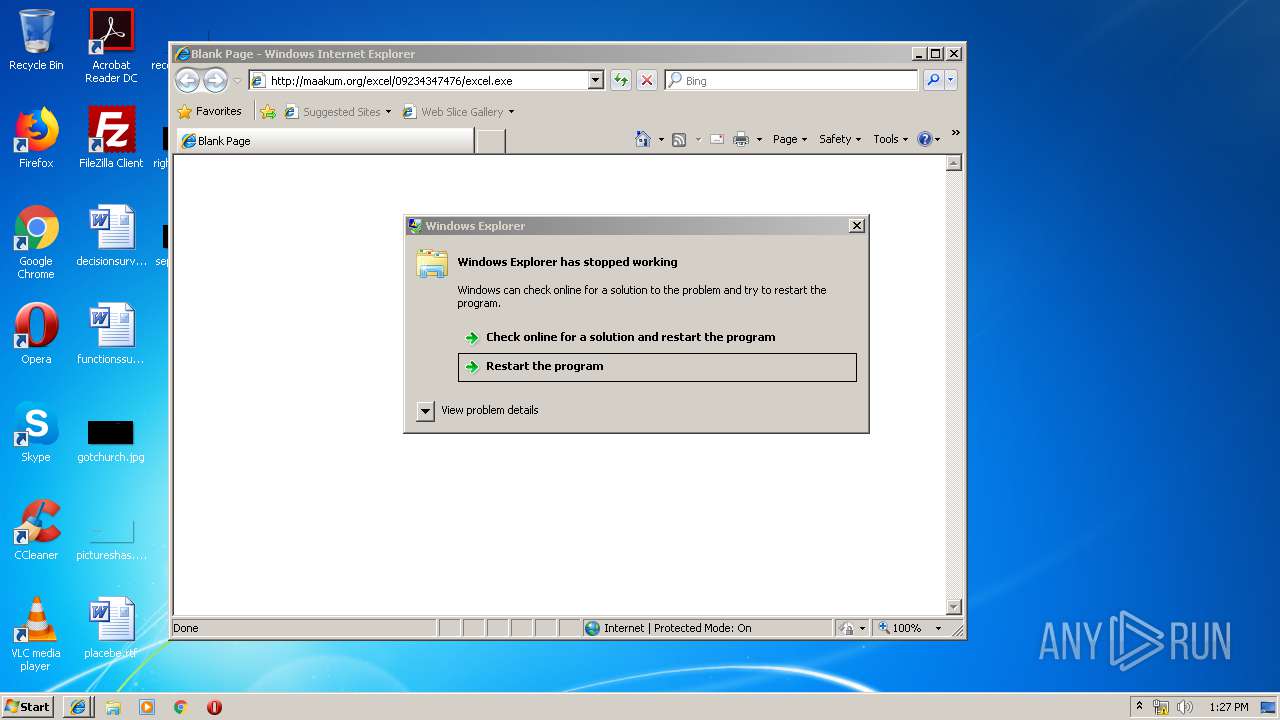Screen dimensions: 1280x720
Task: Click the IE vertical scrollbar down arrow
Action: 954,606
